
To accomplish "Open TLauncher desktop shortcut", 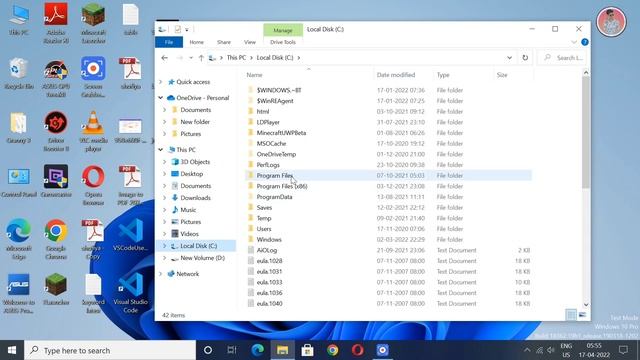I will pyautogui.click(x=56, y=289).
